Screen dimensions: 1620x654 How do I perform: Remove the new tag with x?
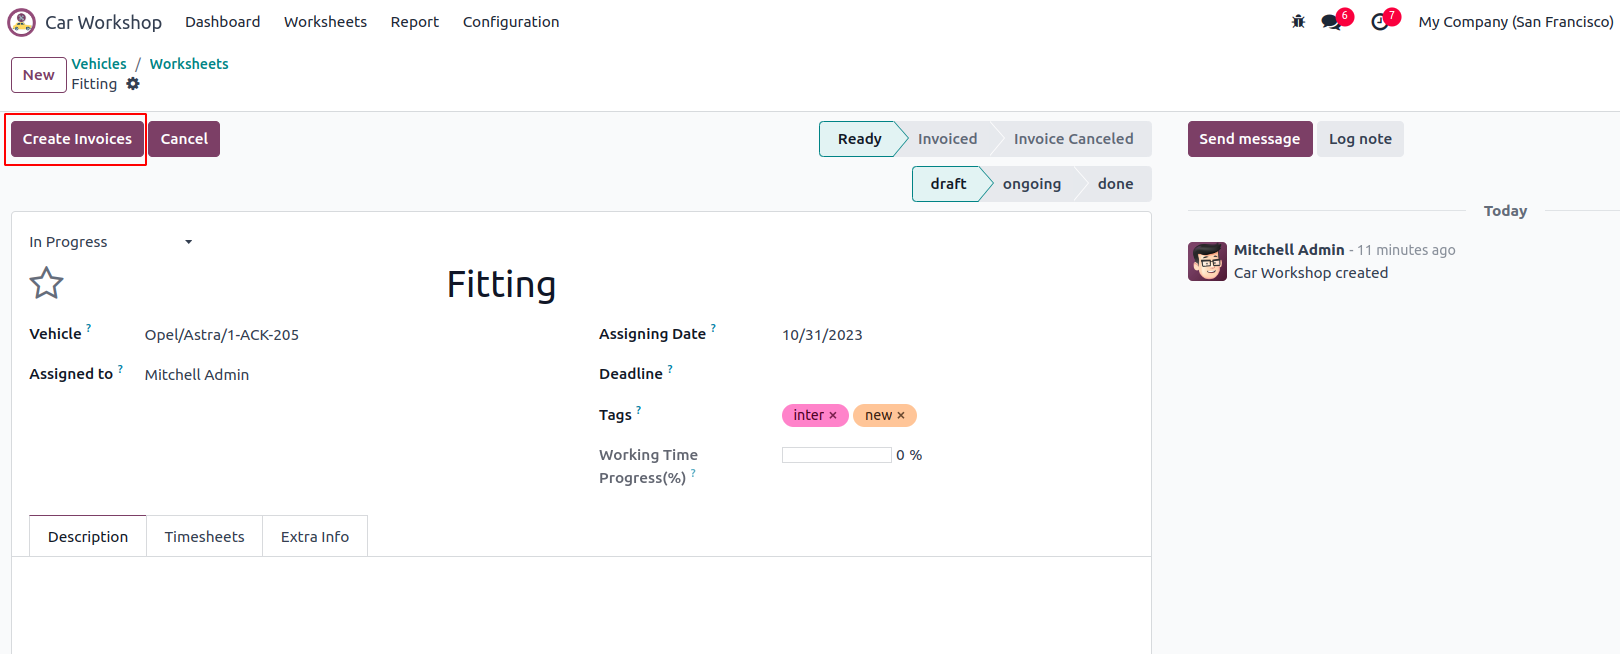point(901,415)
